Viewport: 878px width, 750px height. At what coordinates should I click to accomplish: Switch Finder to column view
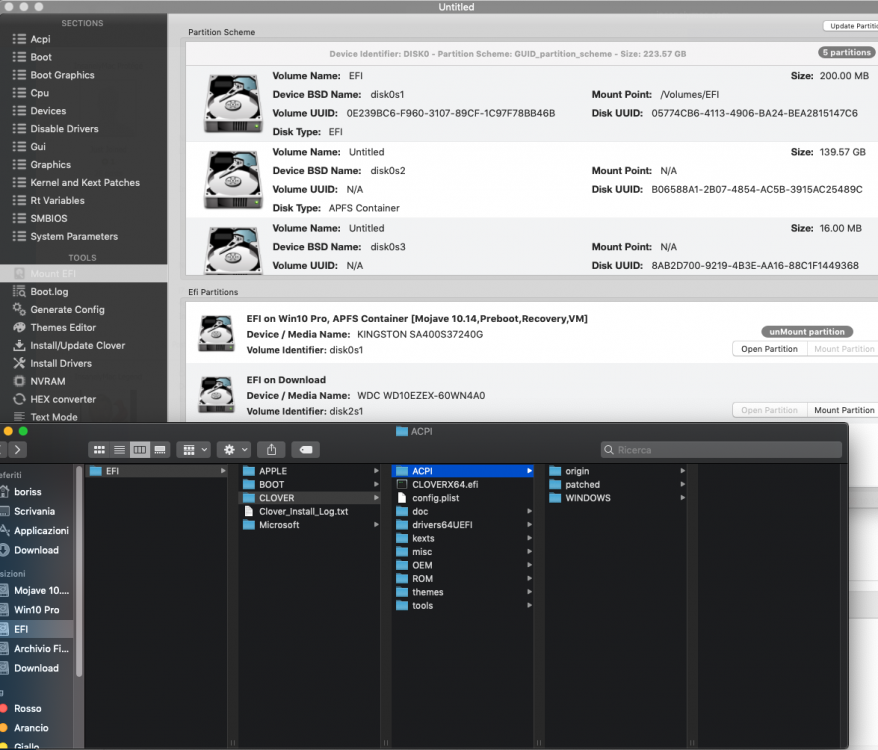pyautogui.click(x=139, y=450)
